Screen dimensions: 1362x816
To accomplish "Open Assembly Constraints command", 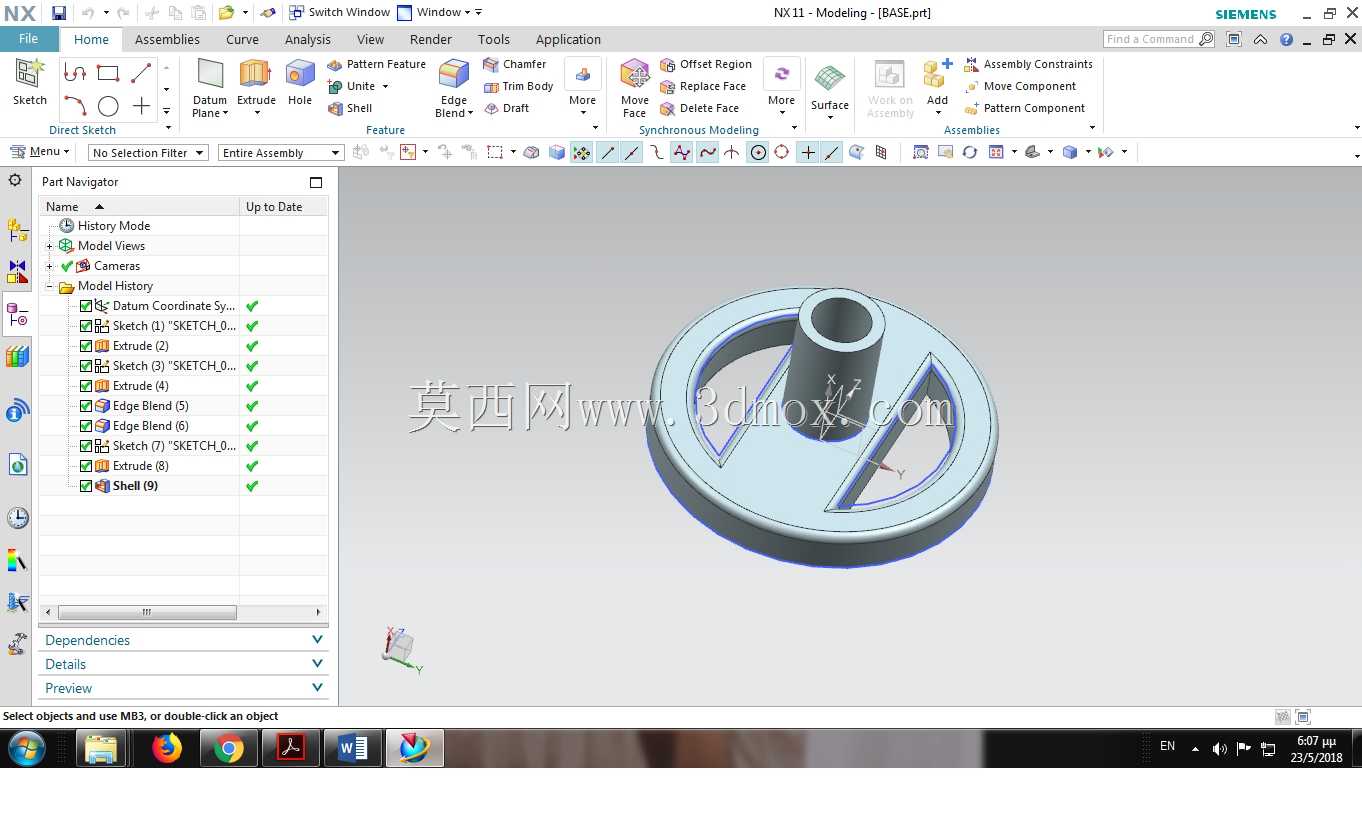I will click(1028, 64).
